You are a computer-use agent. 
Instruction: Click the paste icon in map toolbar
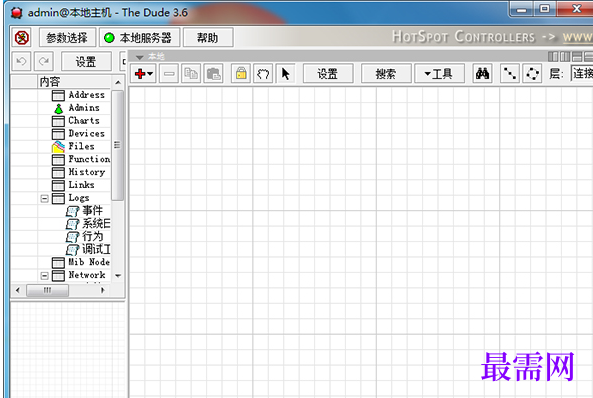tap(214, 73)
